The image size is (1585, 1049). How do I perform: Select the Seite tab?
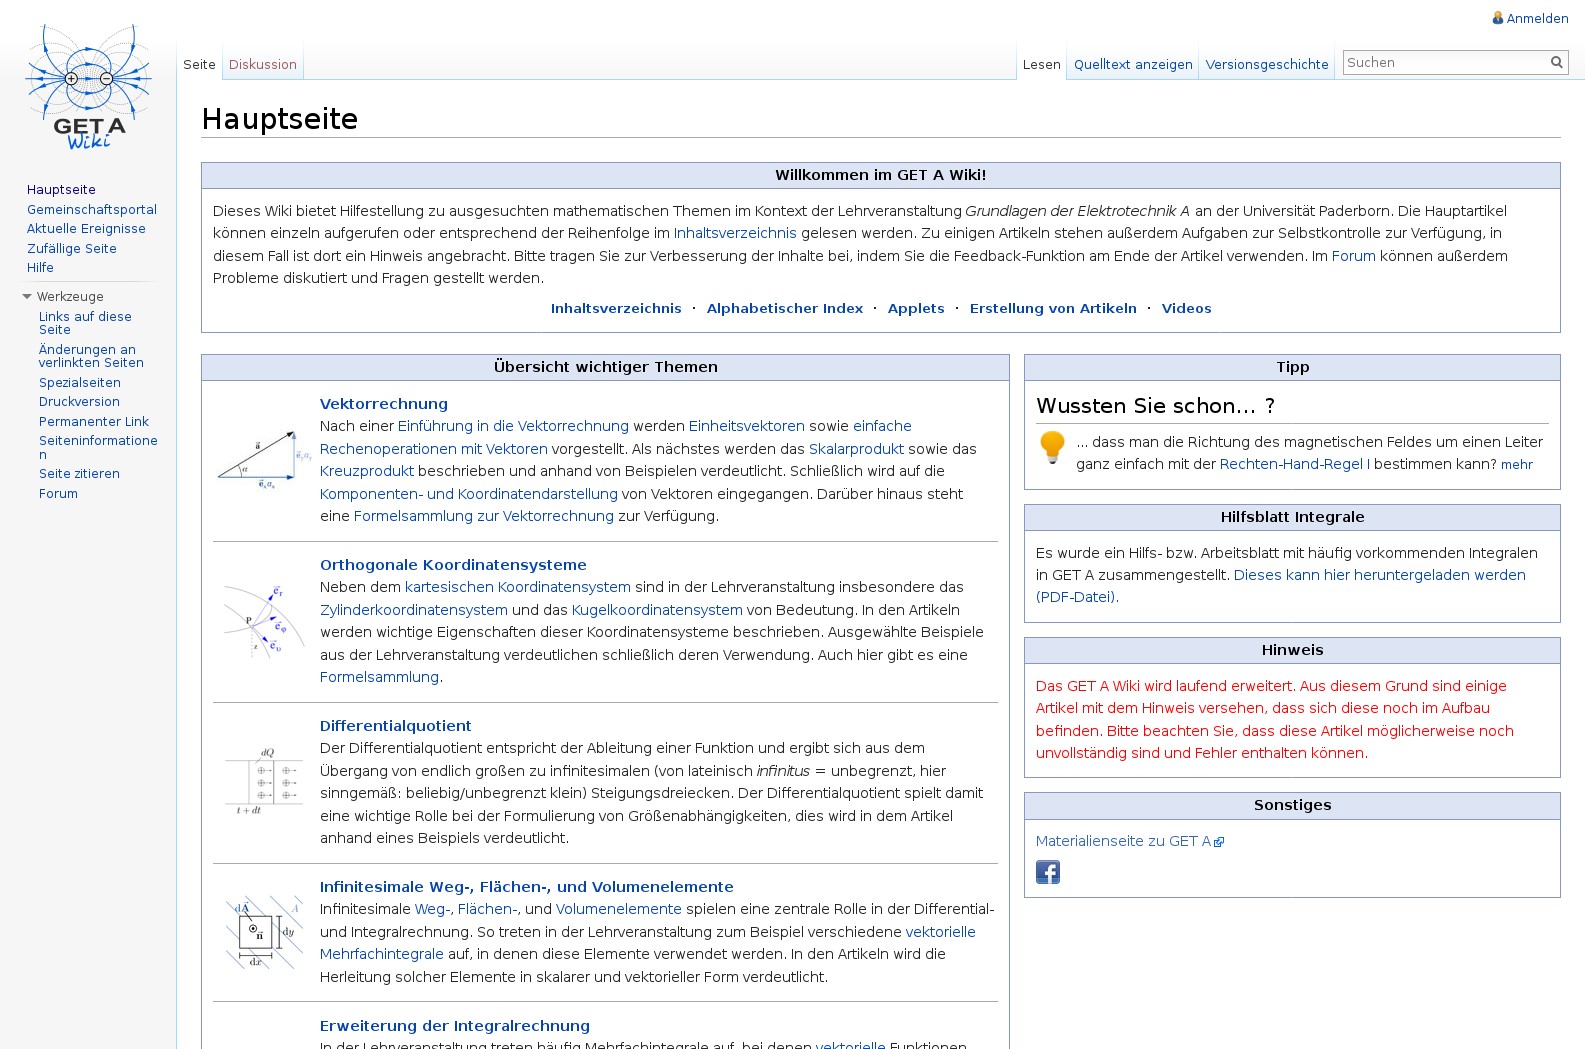click(x=199, y=64)
